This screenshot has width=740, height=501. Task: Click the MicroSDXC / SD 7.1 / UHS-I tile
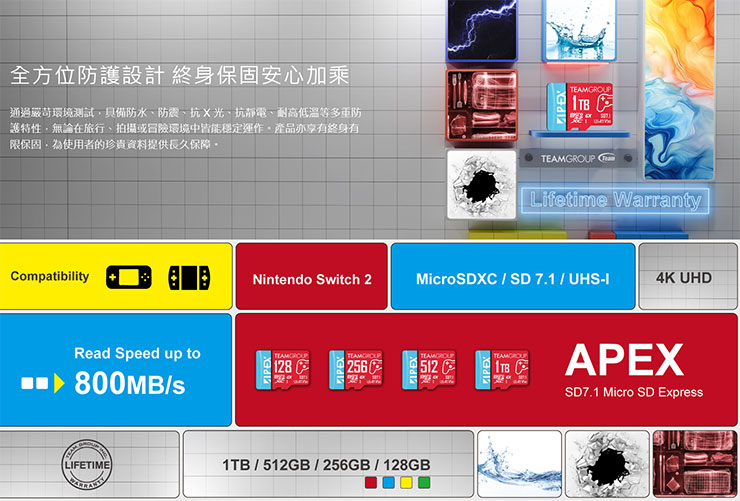pos(513,276)
